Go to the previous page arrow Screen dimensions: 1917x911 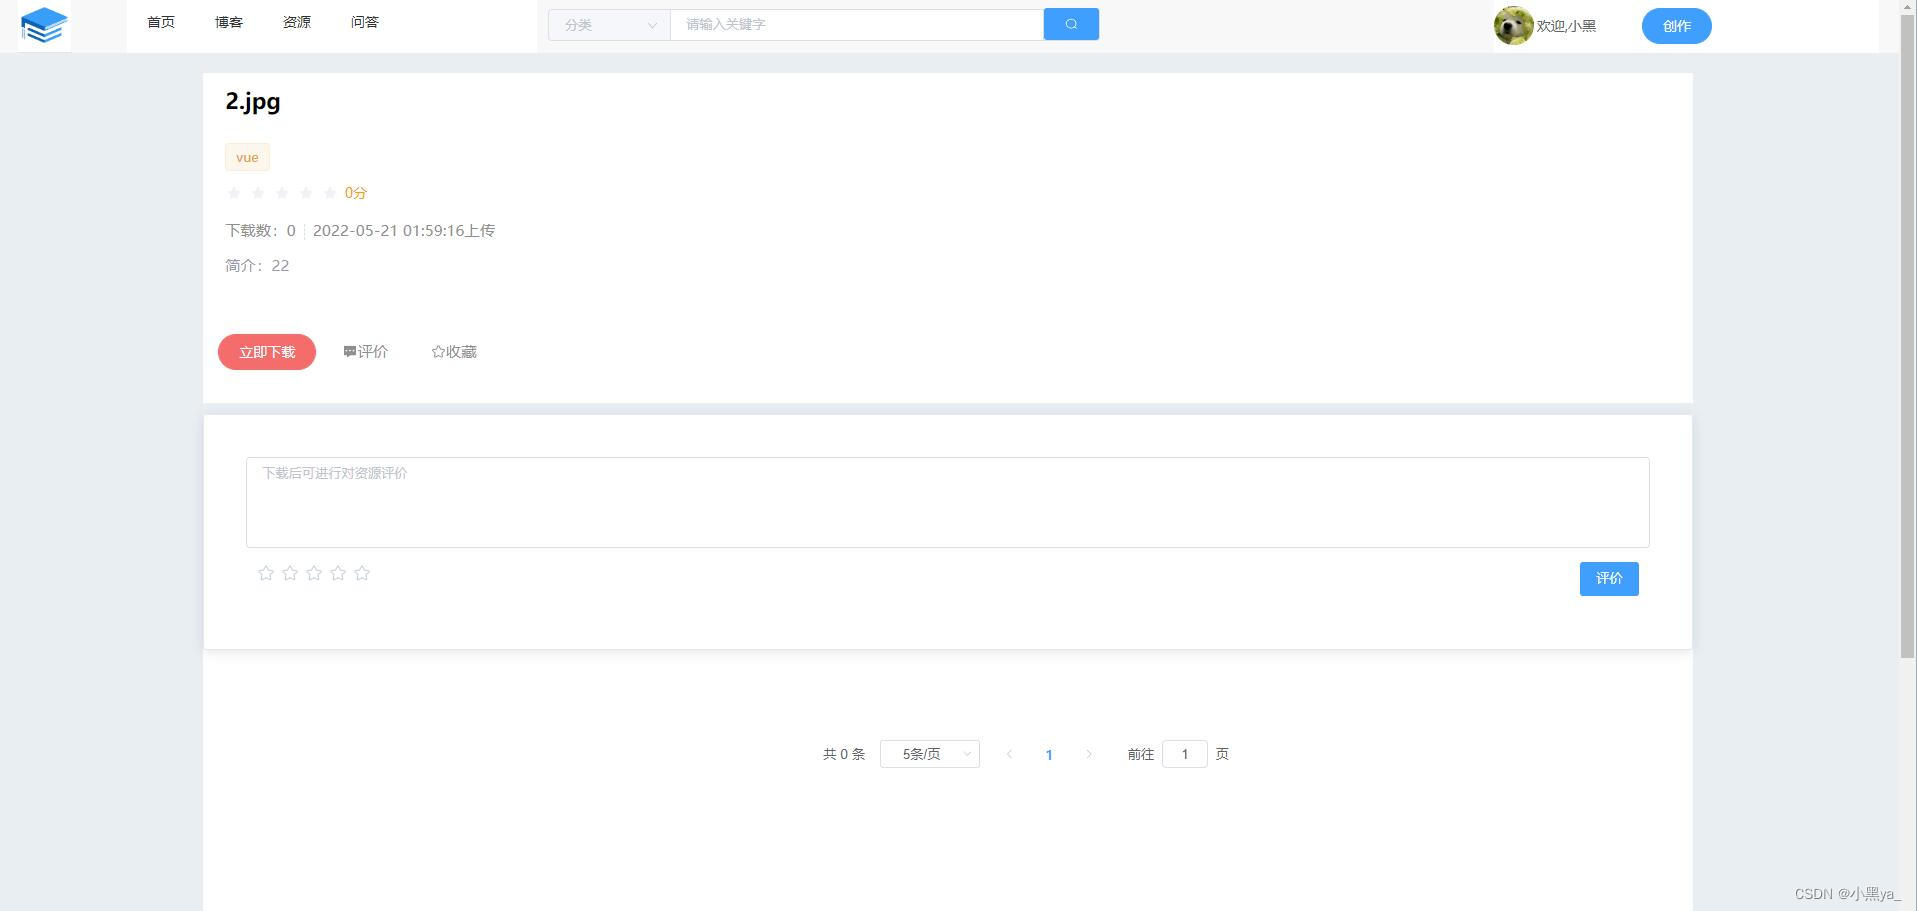1009,754
